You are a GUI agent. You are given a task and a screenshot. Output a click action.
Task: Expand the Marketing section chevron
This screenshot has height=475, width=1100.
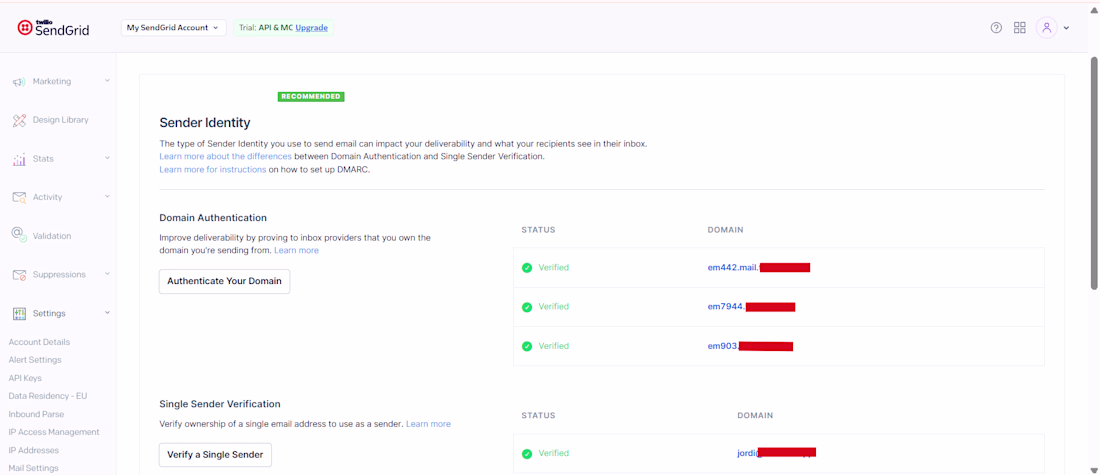click(107, 81)
